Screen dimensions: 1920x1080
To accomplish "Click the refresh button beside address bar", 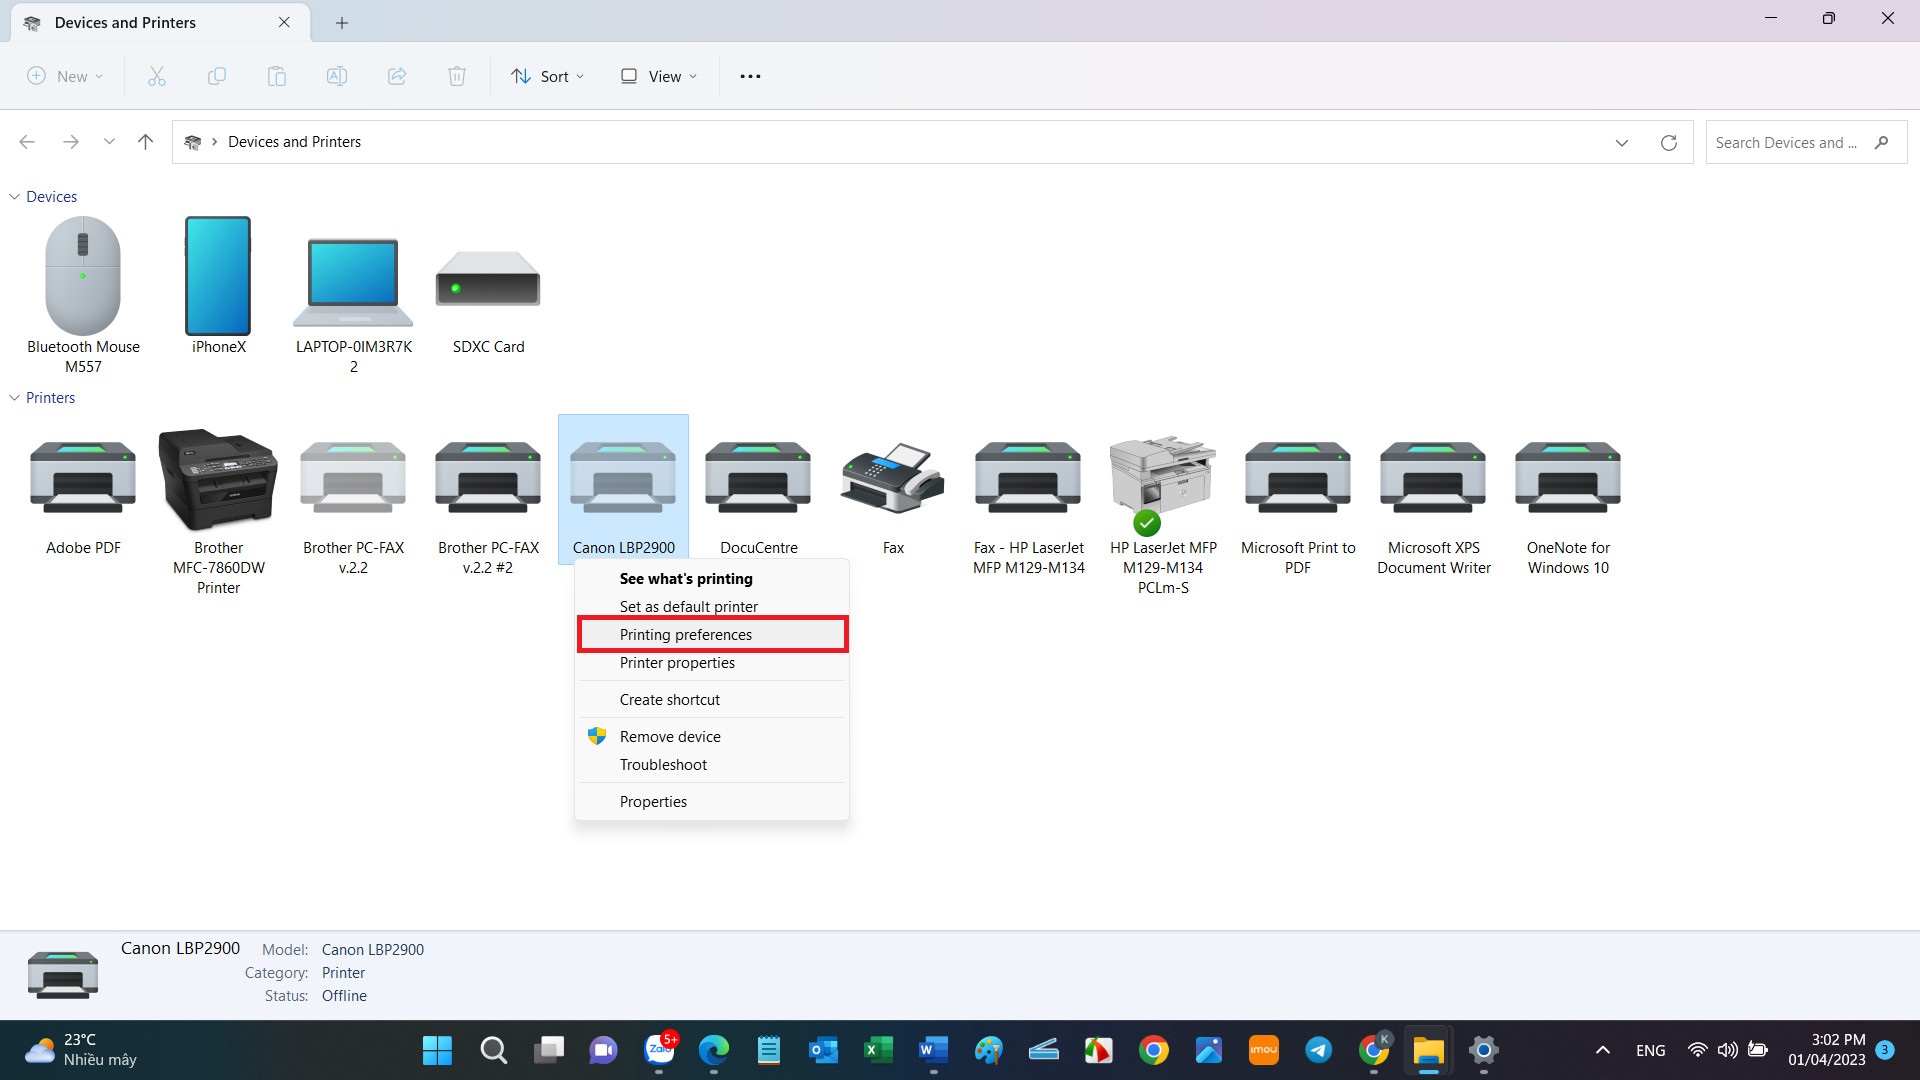I will click(x=1668, y=143).
